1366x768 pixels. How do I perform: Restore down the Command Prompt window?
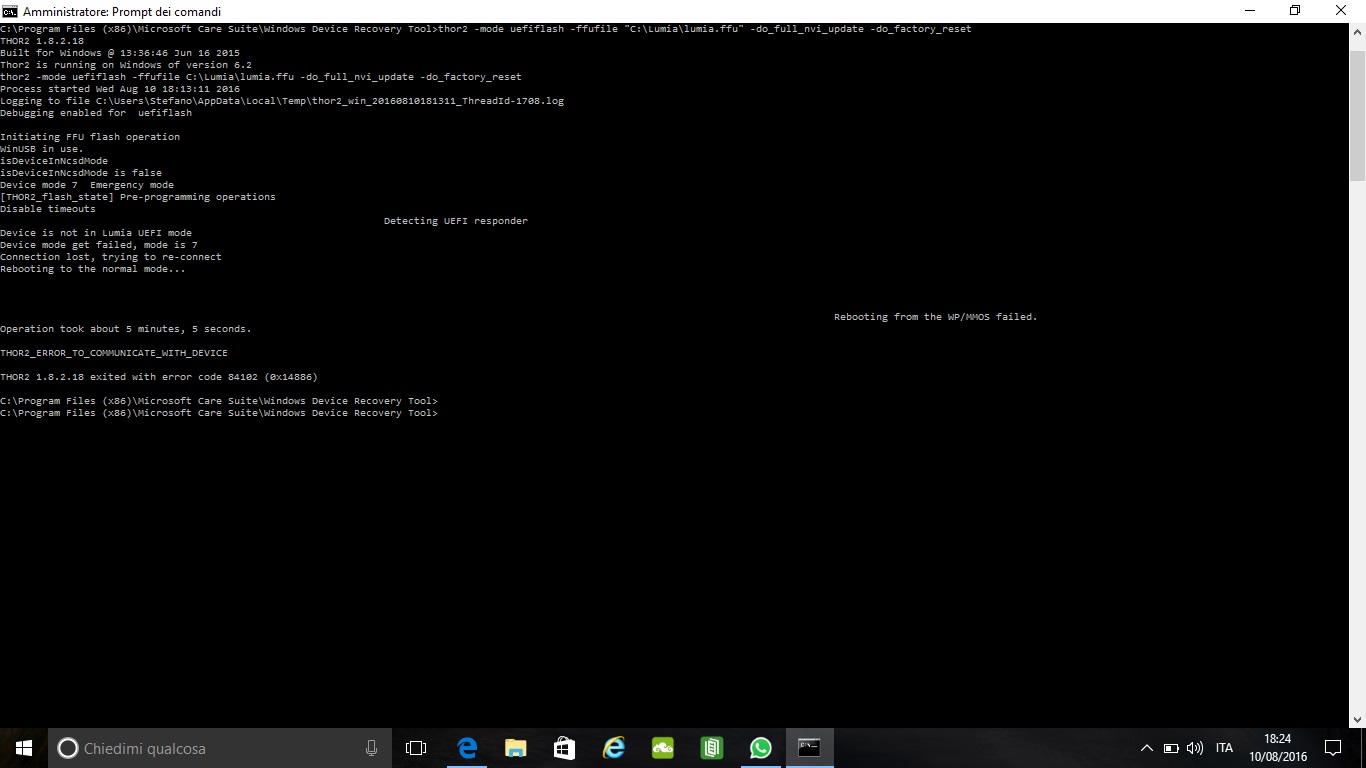(1296, 11)
